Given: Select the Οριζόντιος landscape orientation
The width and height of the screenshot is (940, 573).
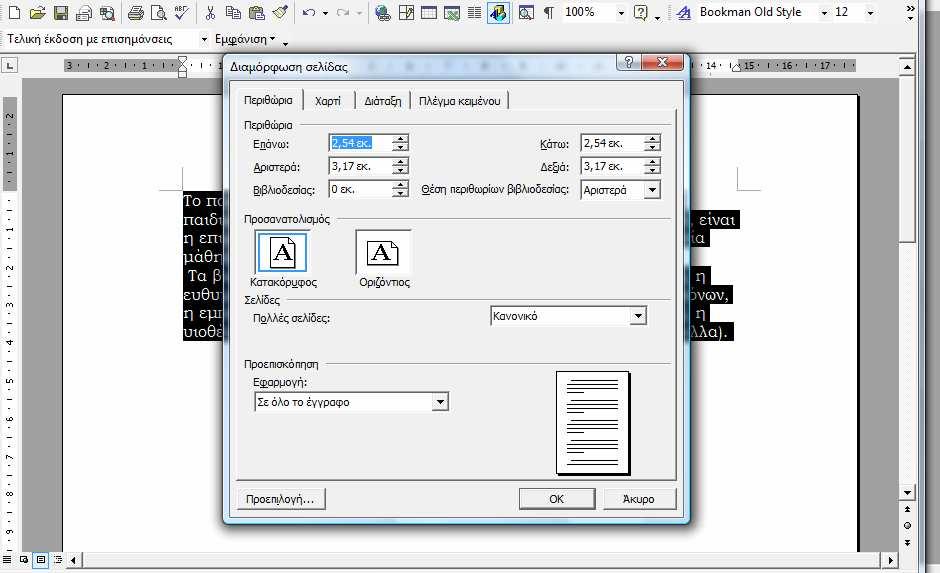Looking at the screenshot, I should click(x=383, y=253).
